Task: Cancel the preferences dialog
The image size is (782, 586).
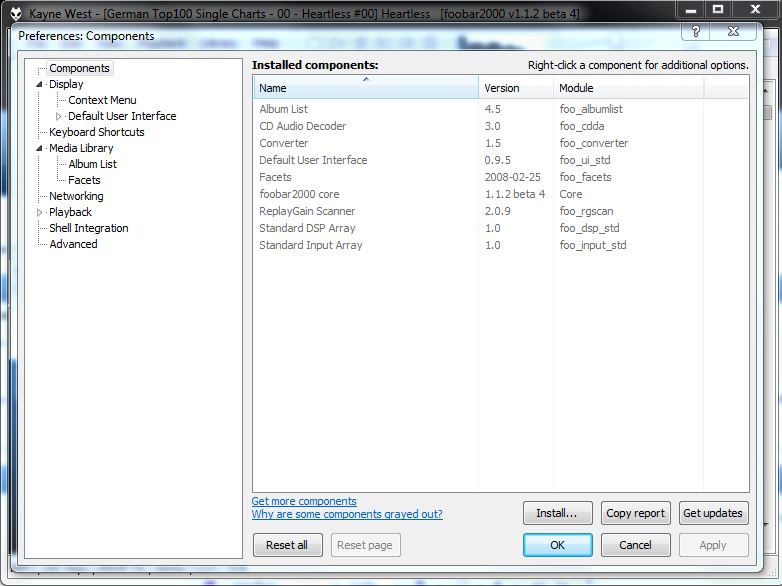Action: tap(635, 545)
